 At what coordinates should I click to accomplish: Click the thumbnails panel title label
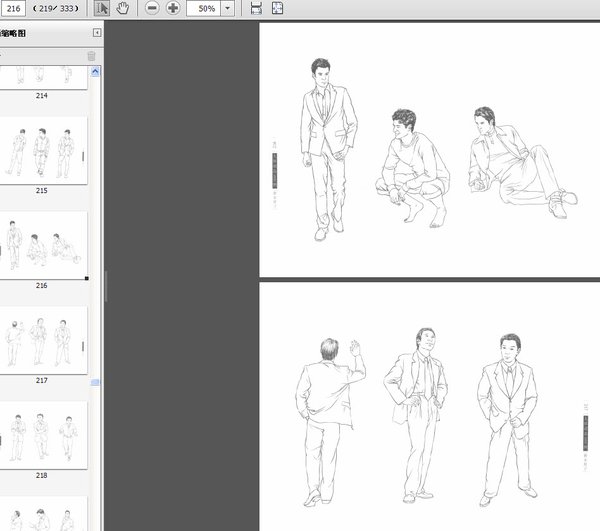[13, 33]
